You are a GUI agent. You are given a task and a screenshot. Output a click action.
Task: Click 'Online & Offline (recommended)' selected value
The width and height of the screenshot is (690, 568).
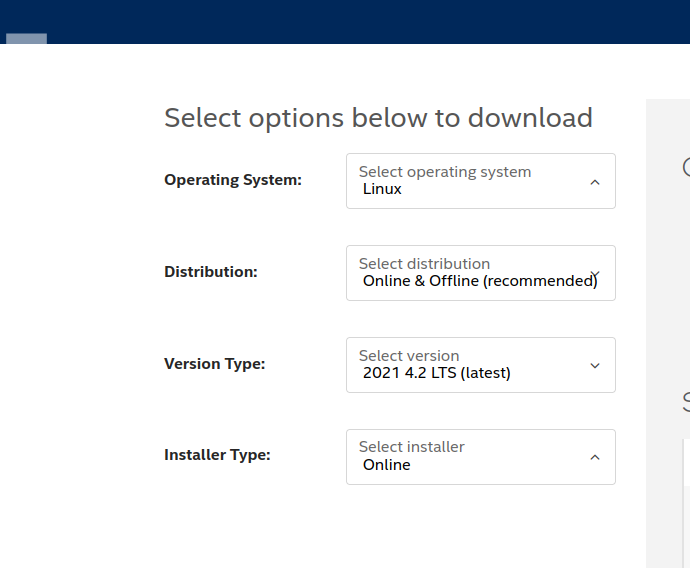tap(479, 281)
